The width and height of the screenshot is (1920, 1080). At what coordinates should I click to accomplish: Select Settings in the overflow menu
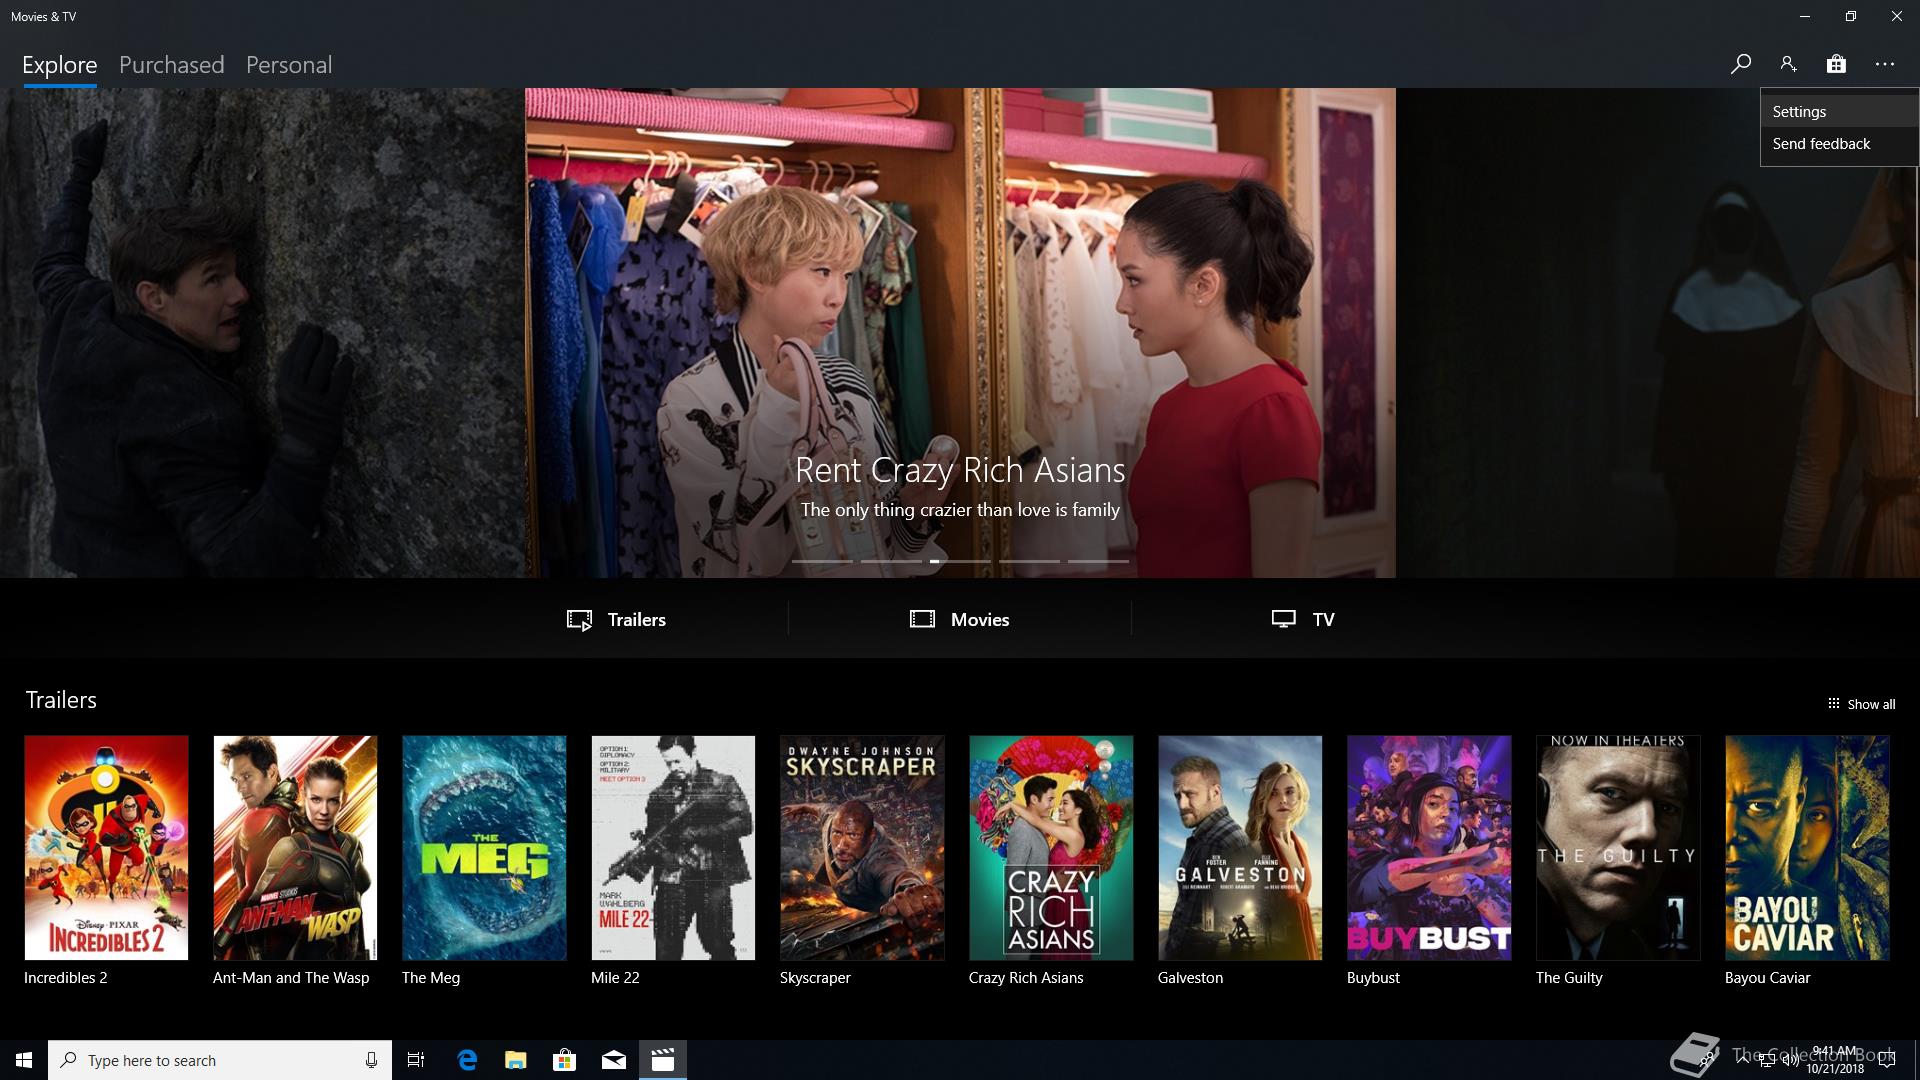tap(1839, 112)
